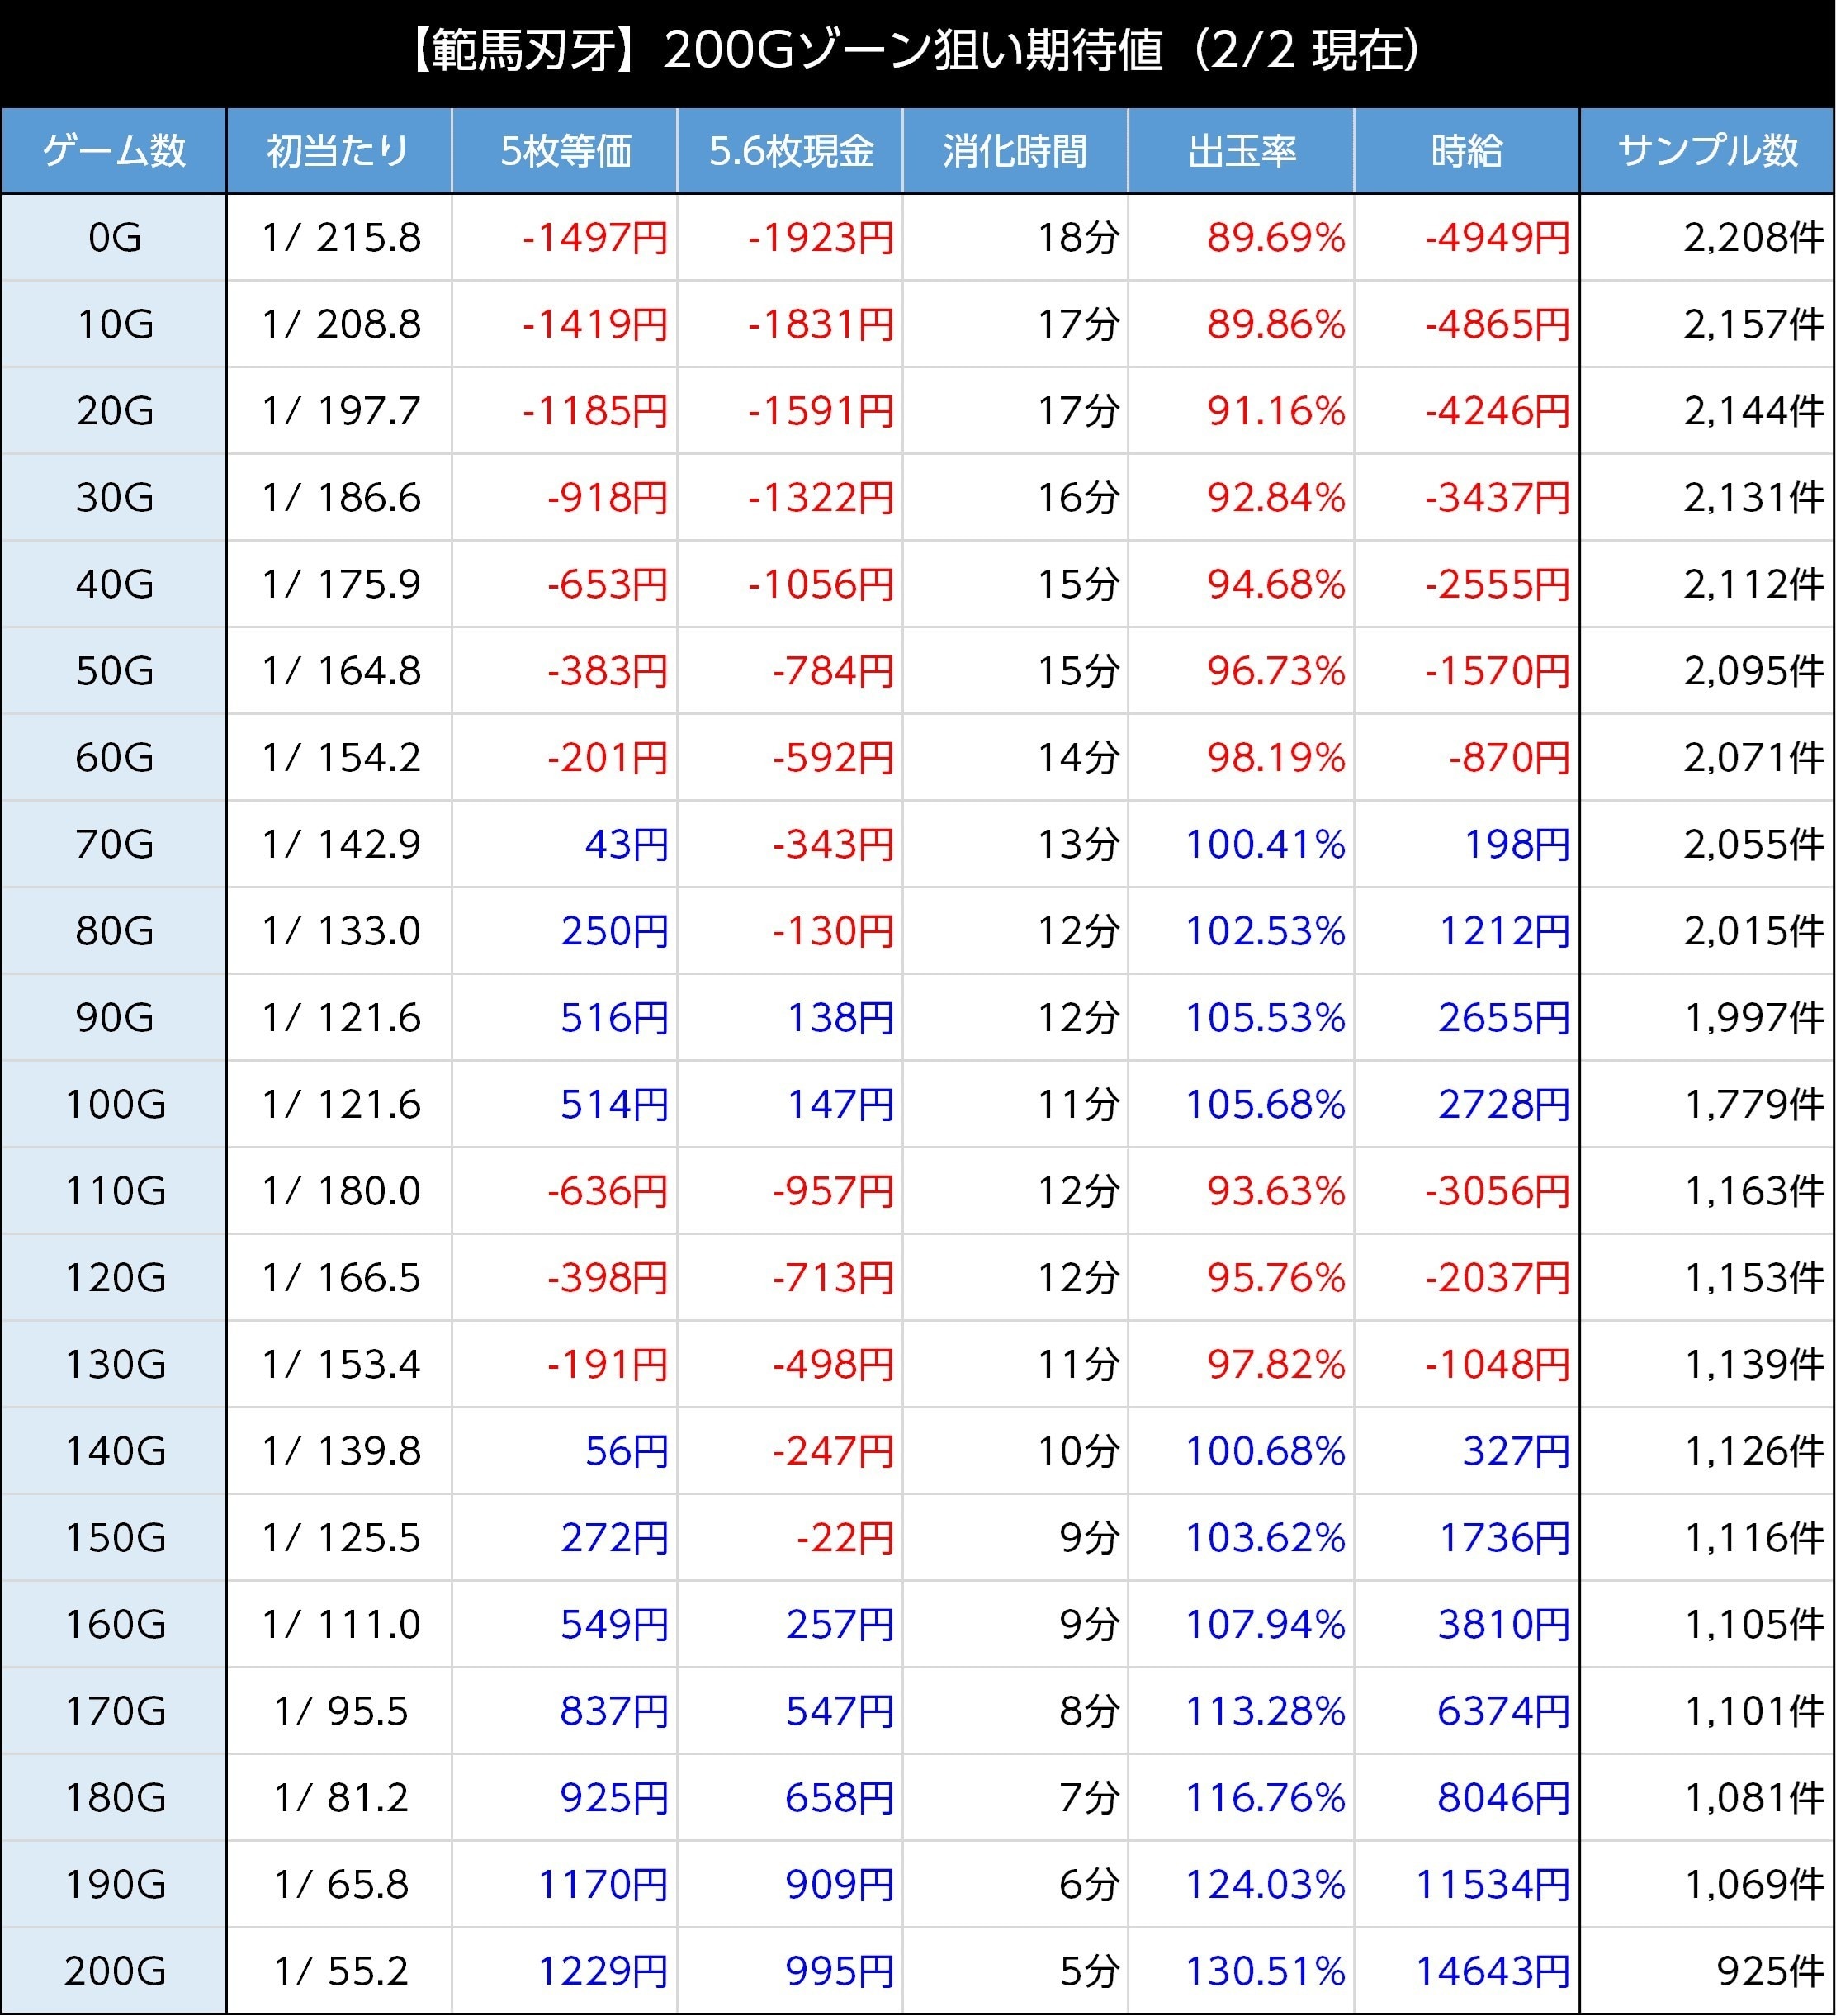The width and height of the screenshot is (1836, 2016).
Task: Click the 1/ 55.2 first-hit cell
Action: coord(341,1970)
